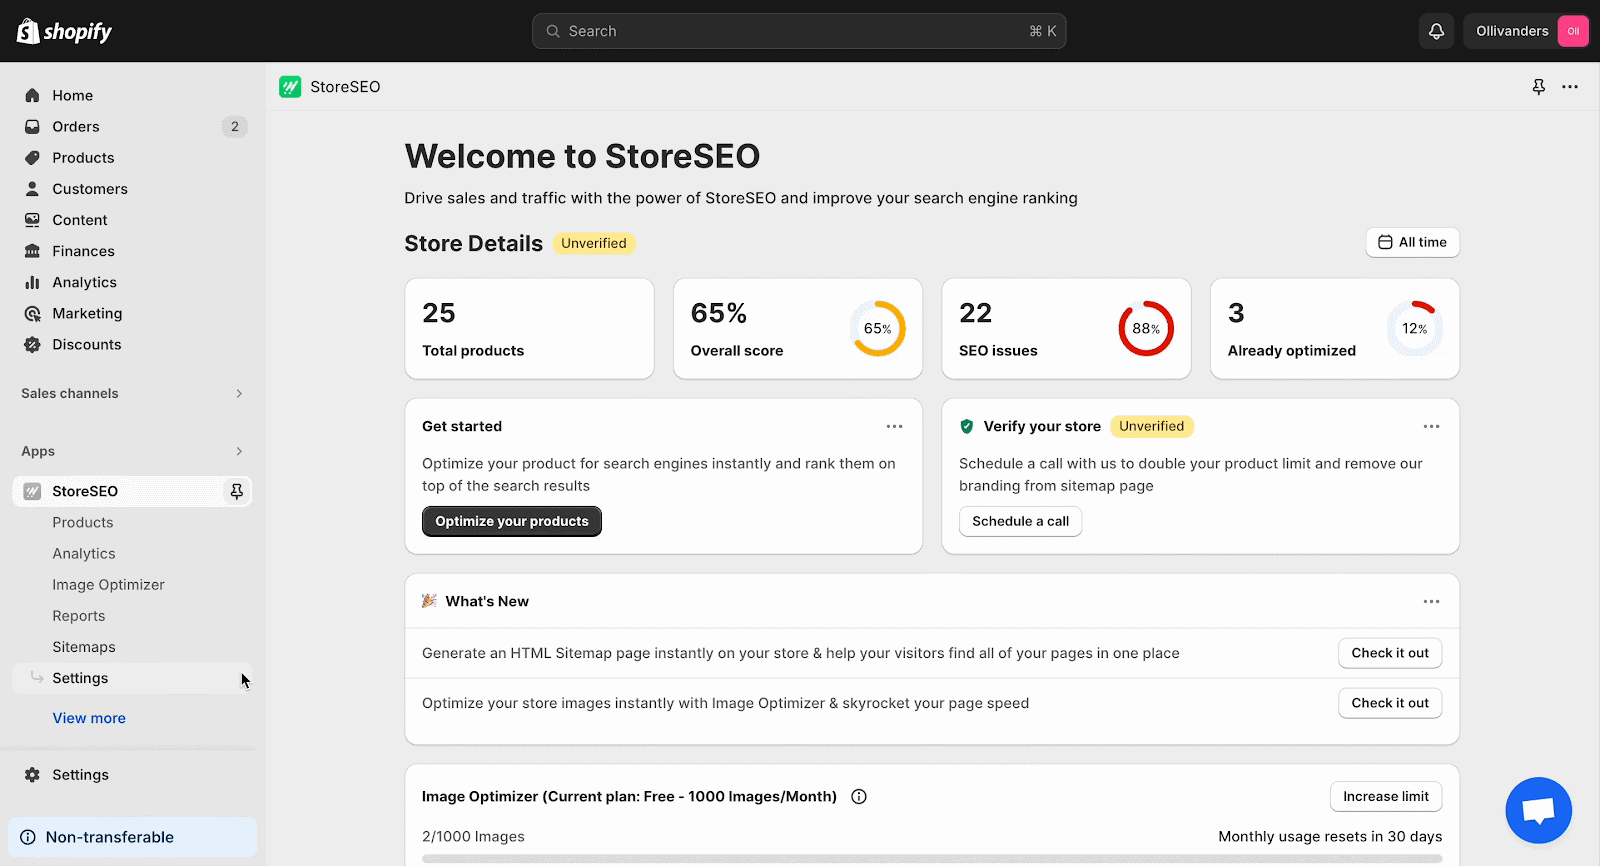Image resolution: width=1600 pixels, height=866 pixels.
Task: Click the Total products card
Action: click(x=529, y=329)
